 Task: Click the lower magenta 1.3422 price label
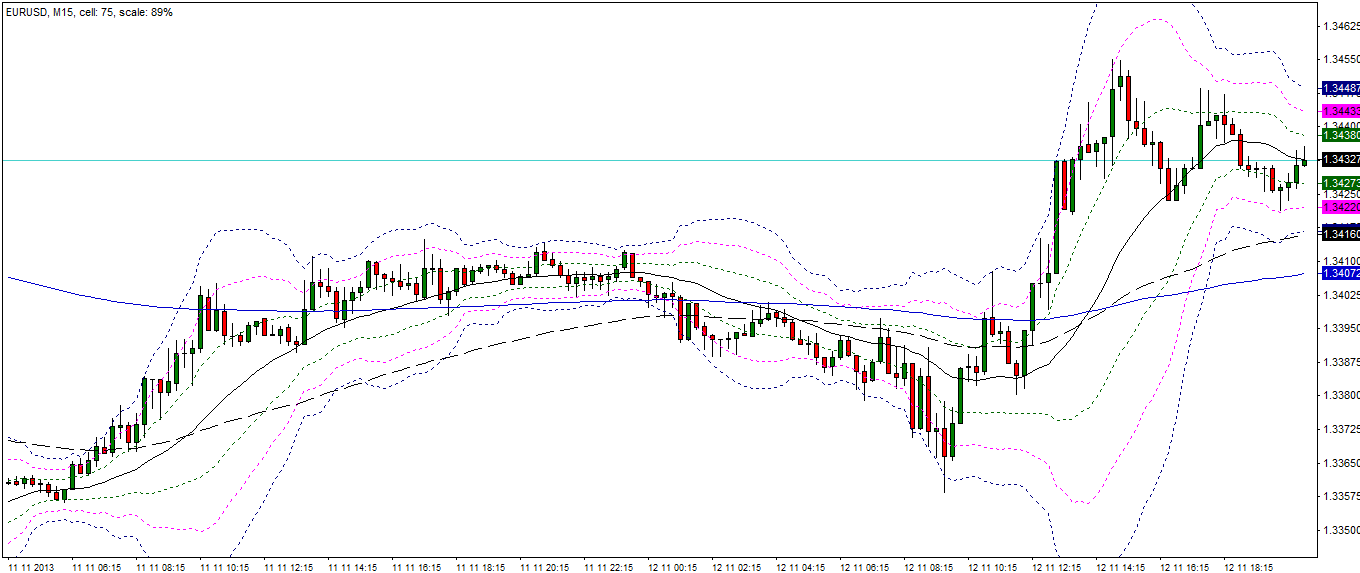tap(1340, 207)
